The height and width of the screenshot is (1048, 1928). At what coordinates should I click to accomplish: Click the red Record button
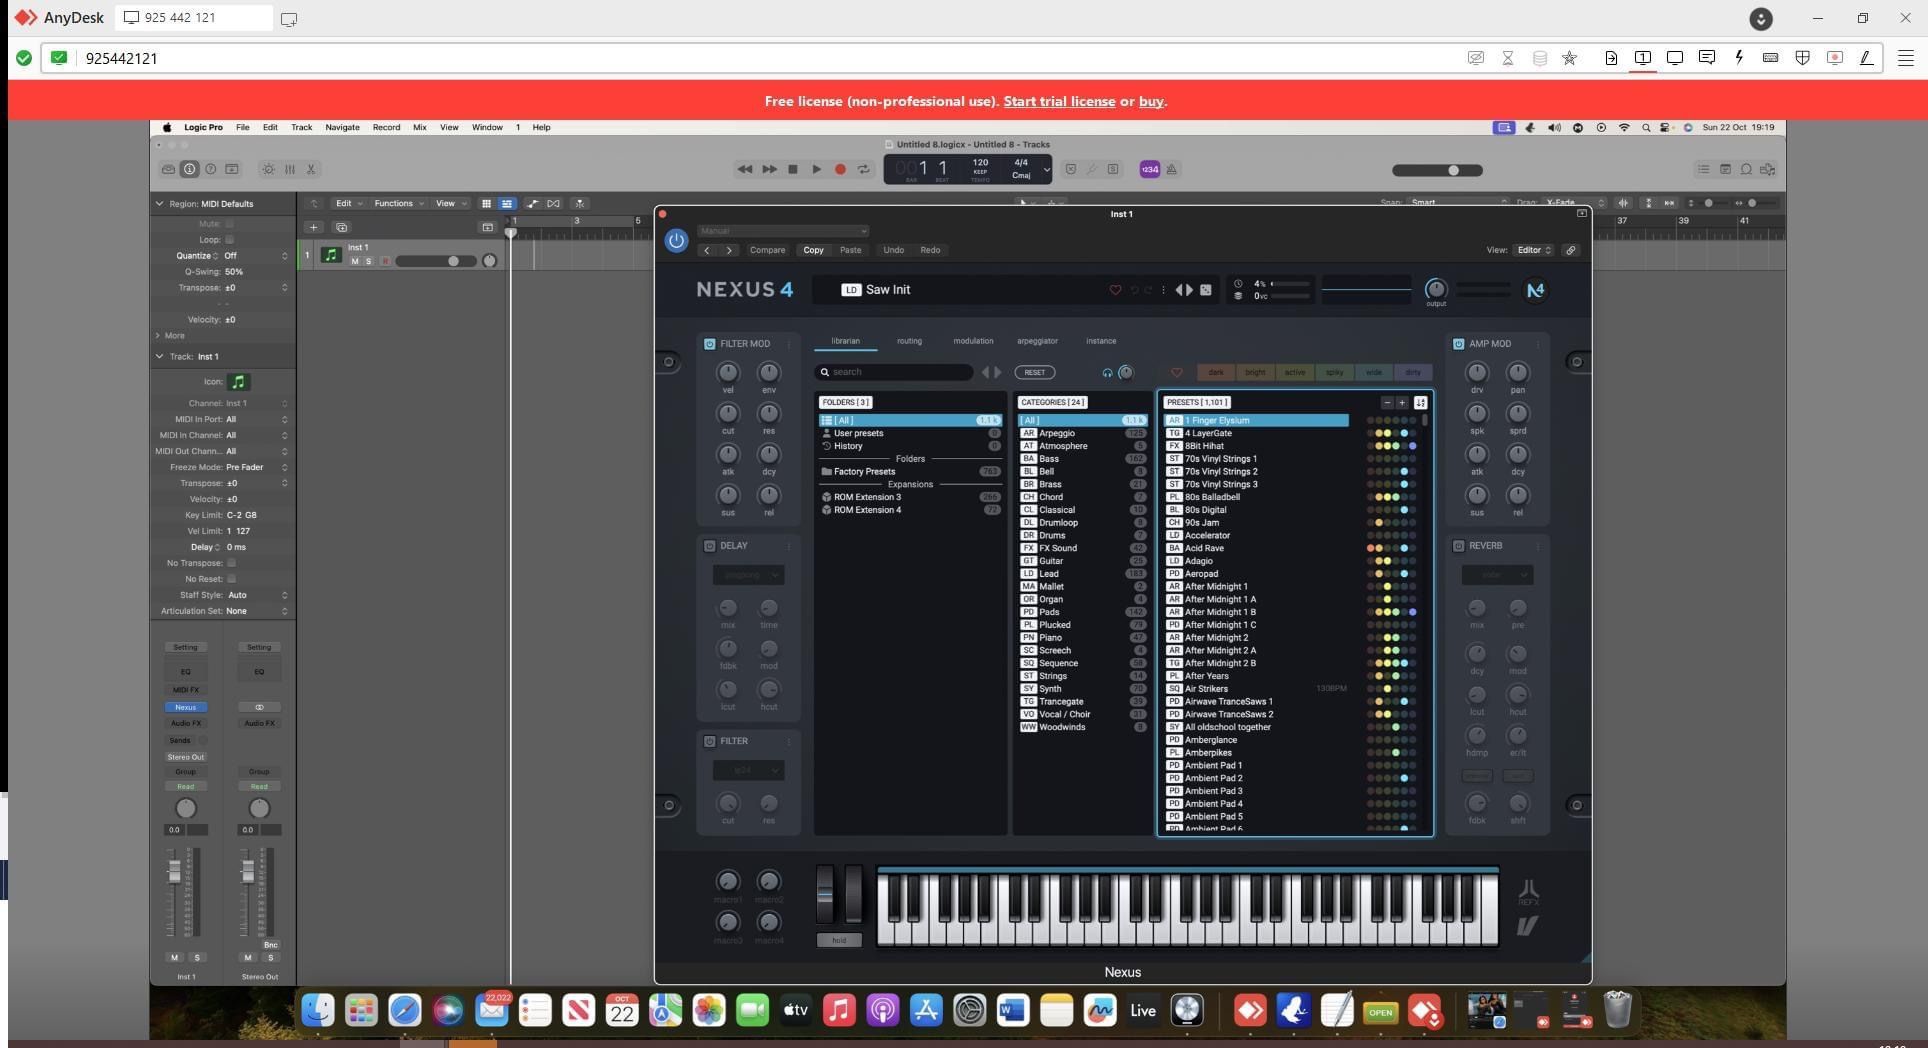tap(840, 170)
